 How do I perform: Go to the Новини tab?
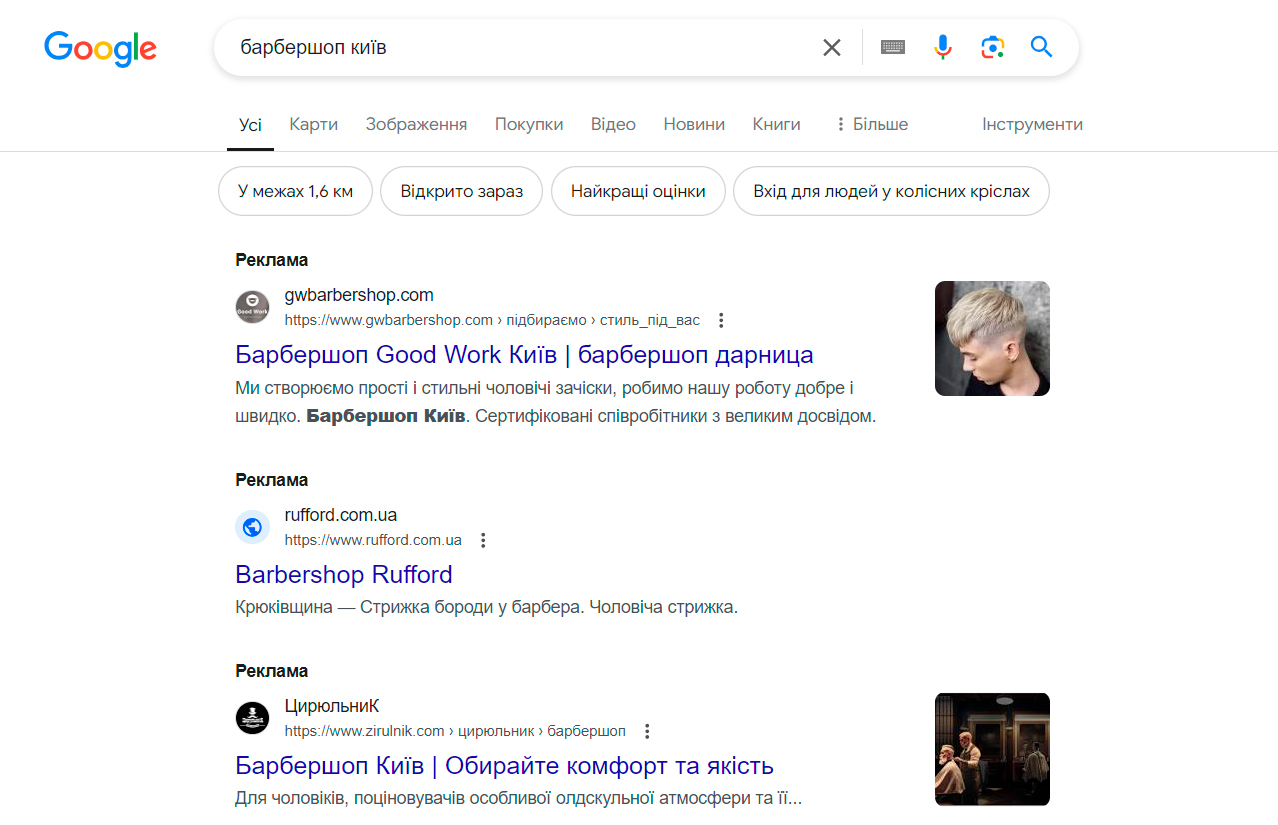(x=694, y=124)
